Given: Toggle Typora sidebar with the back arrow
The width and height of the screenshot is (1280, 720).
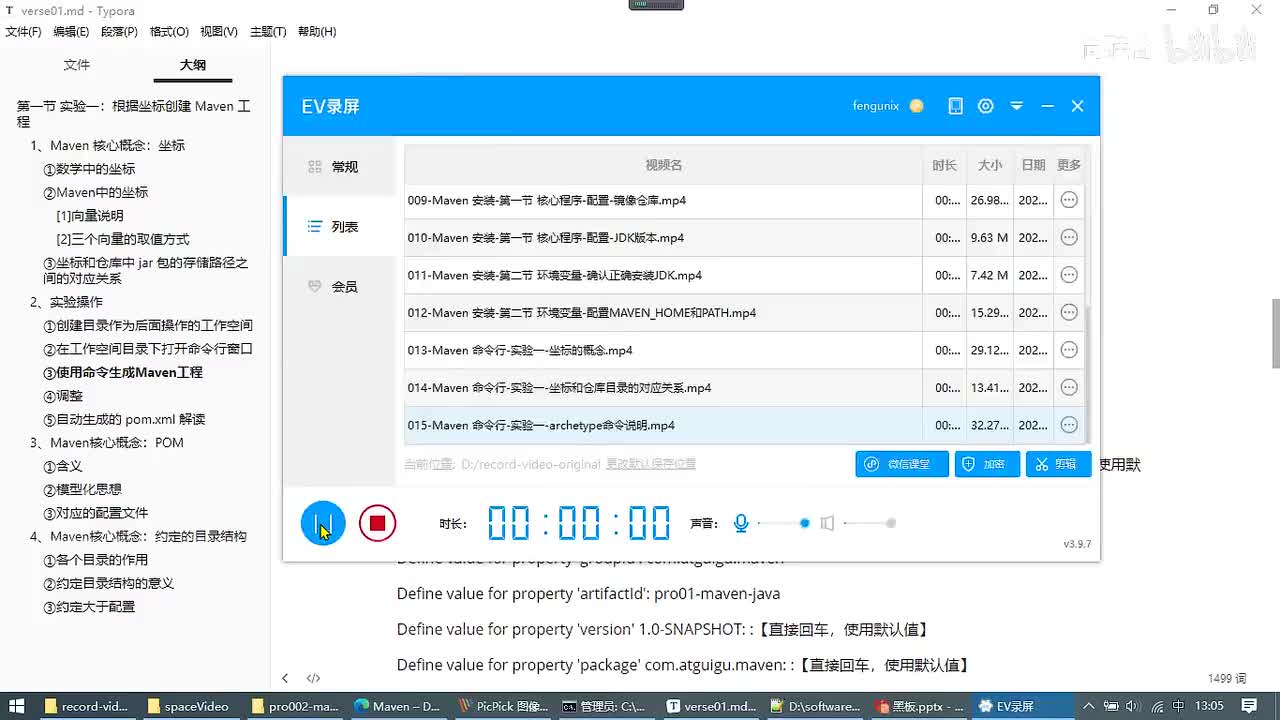Looking at the screenshot, I should tap(285, 678).
